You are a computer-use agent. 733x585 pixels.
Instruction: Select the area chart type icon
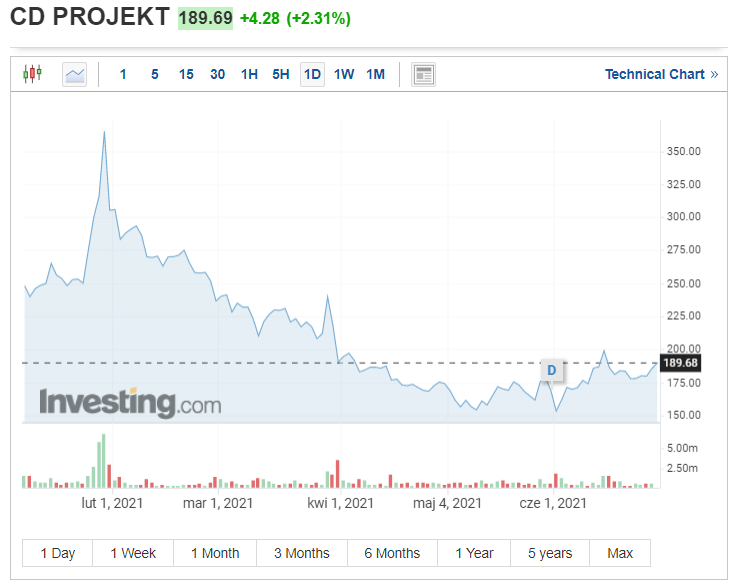pyautogui.click(x=74, y=74)
